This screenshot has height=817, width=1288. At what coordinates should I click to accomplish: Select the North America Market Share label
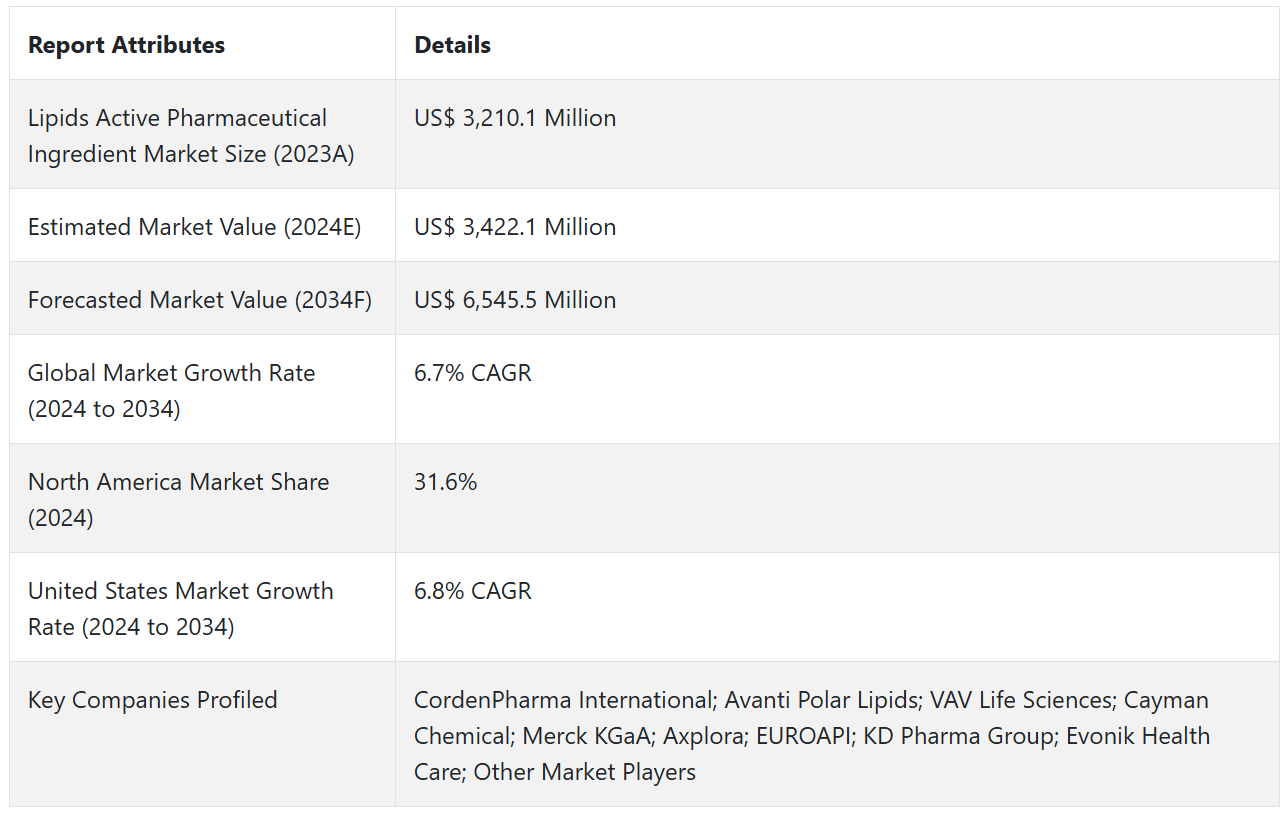tap(178, 500)
